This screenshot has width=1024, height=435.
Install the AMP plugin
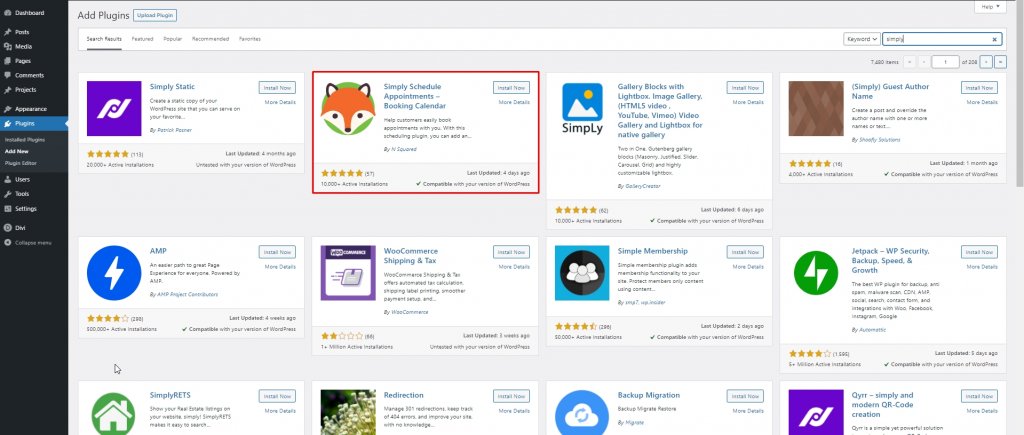coord(277,252)
